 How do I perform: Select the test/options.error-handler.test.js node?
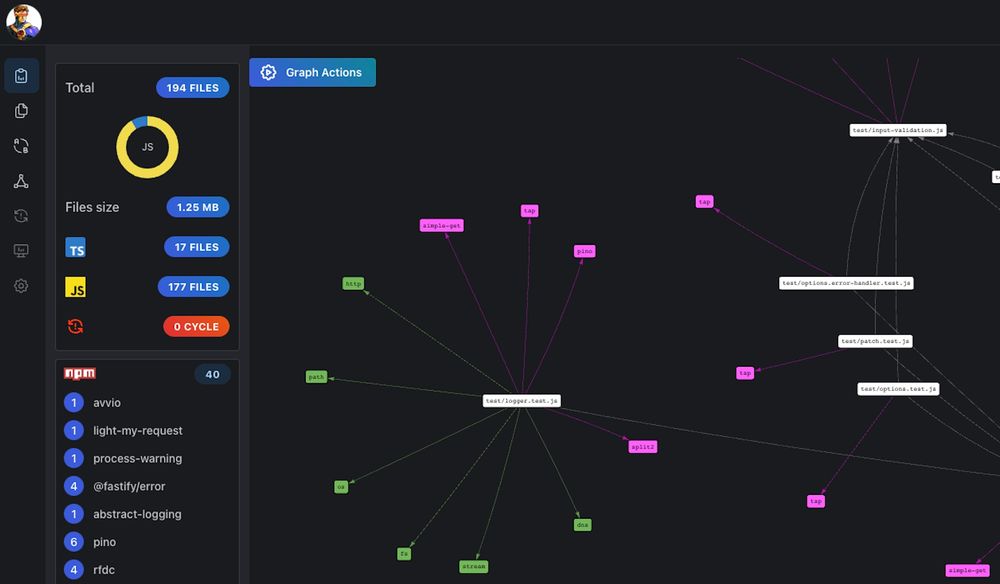[x=846, y=283]
